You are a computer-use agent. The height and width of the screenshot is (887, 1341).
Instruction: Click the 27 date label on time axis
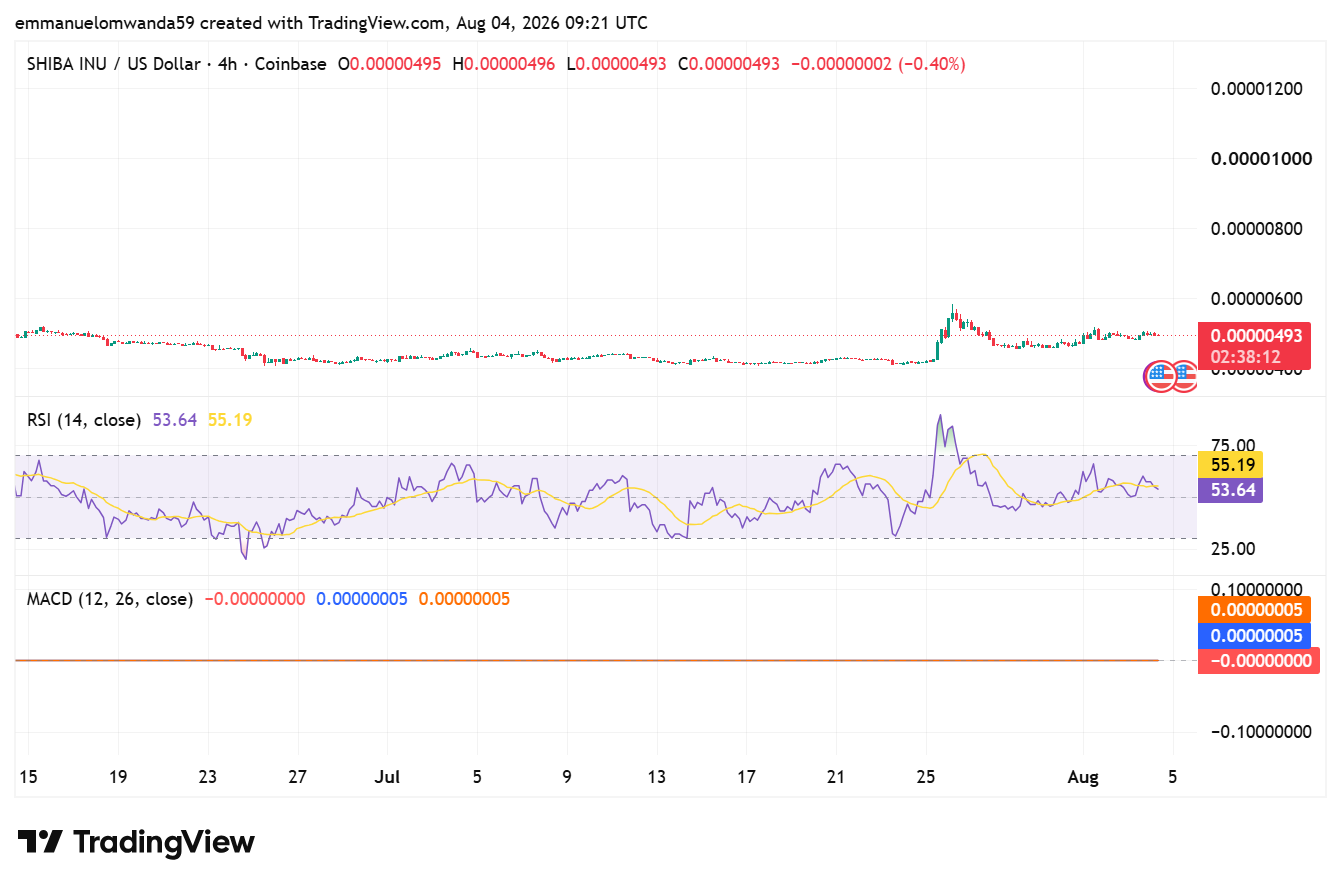point(298,777)
